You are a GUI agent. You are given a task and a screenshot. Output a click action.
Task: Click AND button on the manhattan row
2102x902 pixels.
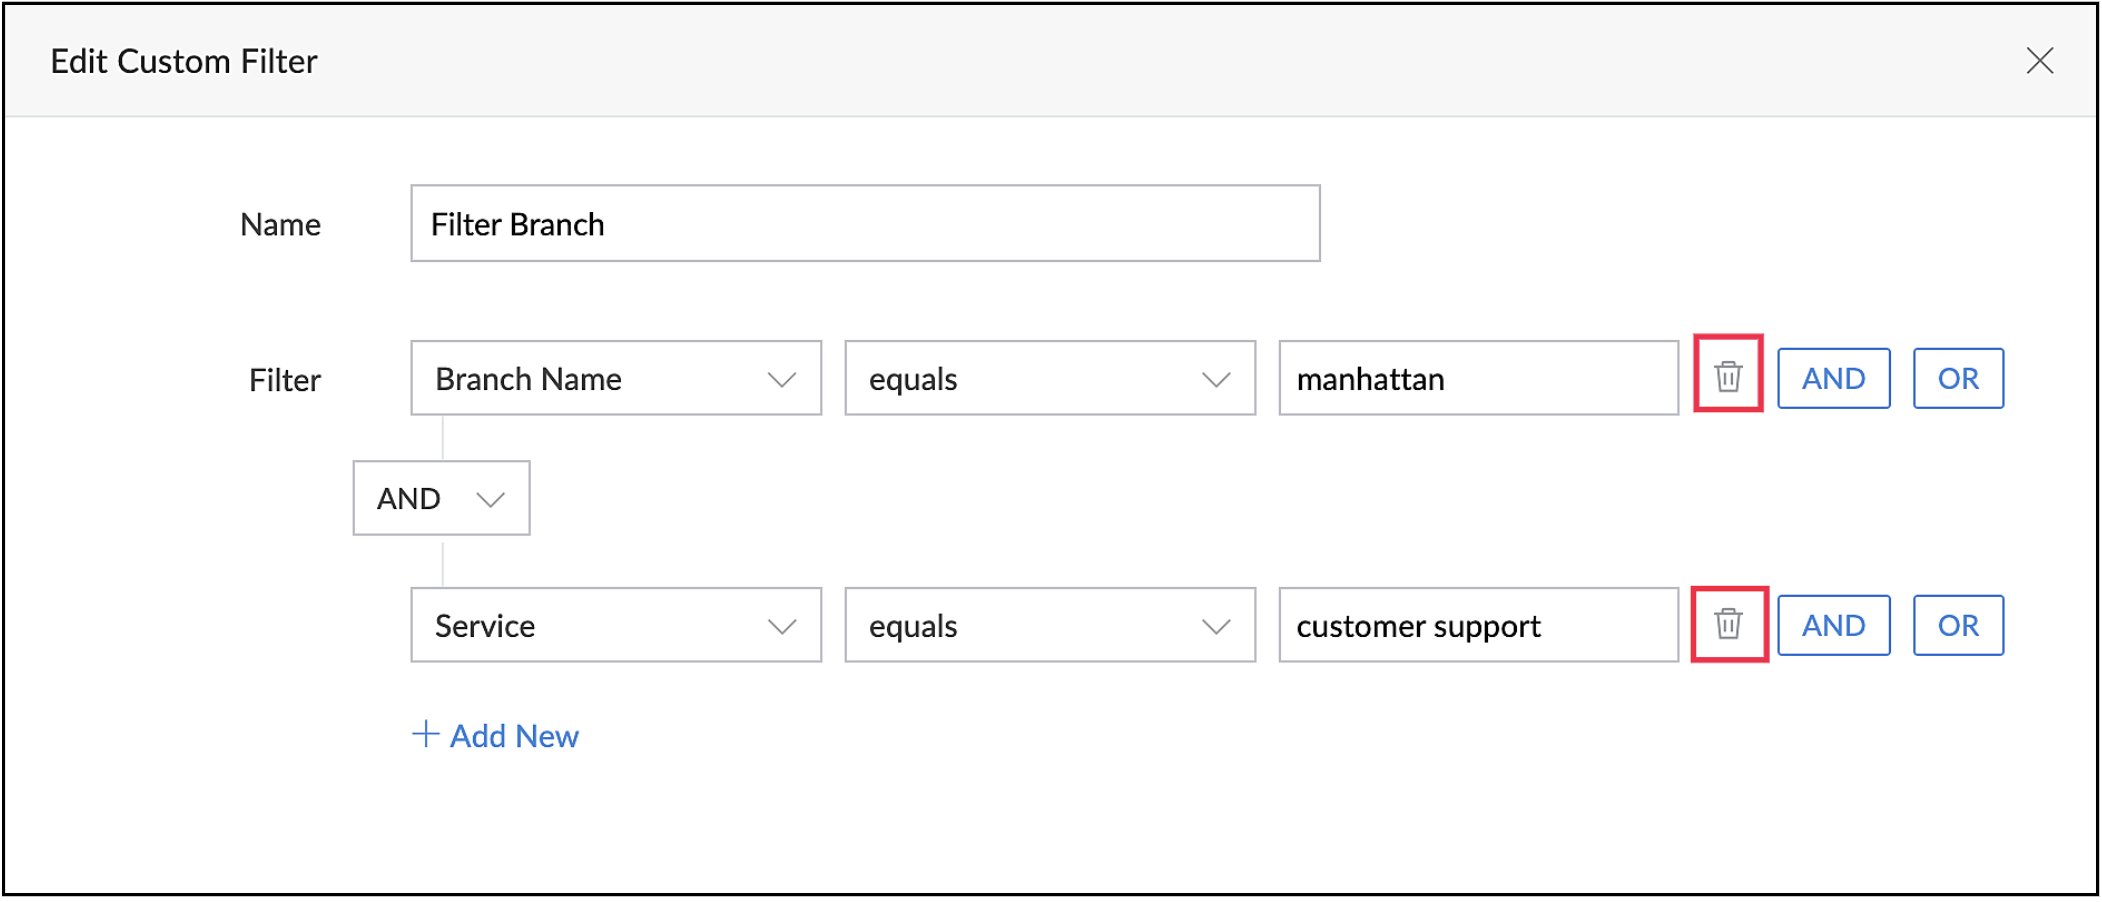1833,378
